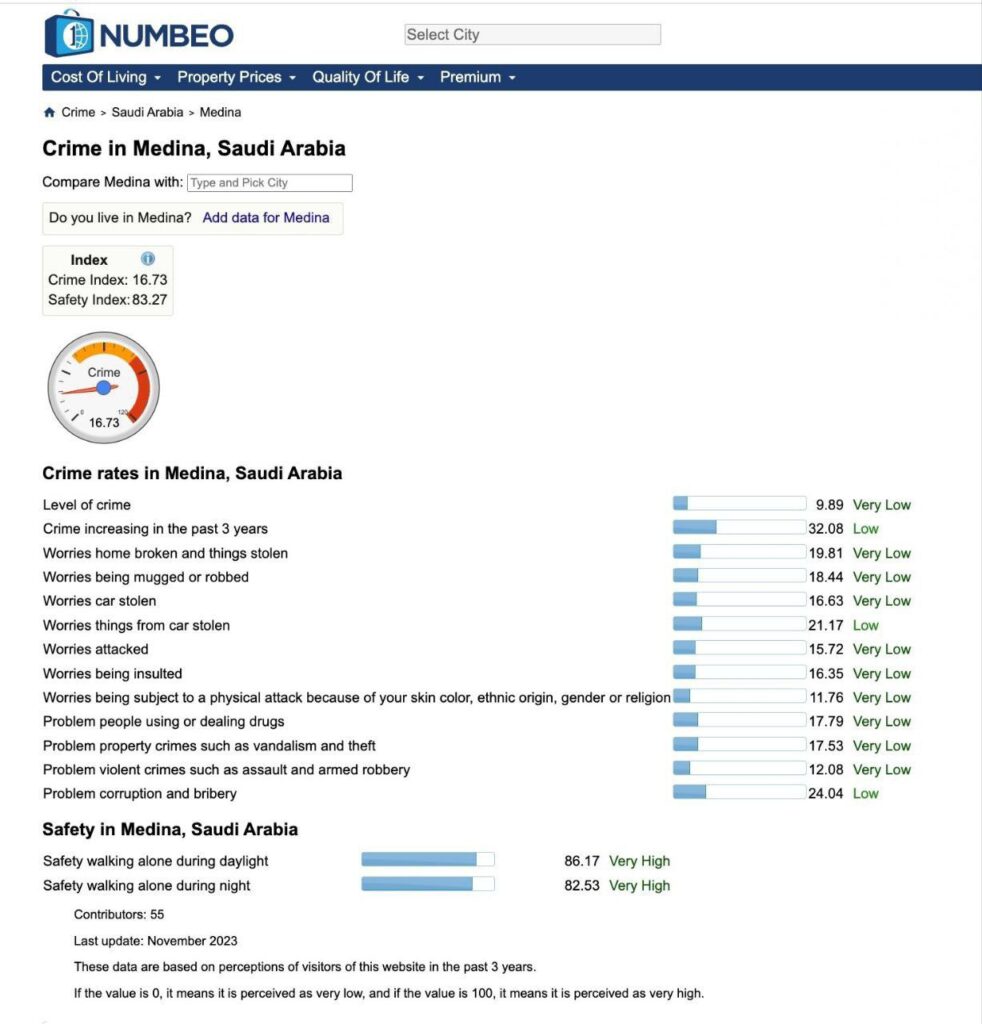Click the value 24.04
This screenshot has height=1024, width=982.
coord(826,793)
